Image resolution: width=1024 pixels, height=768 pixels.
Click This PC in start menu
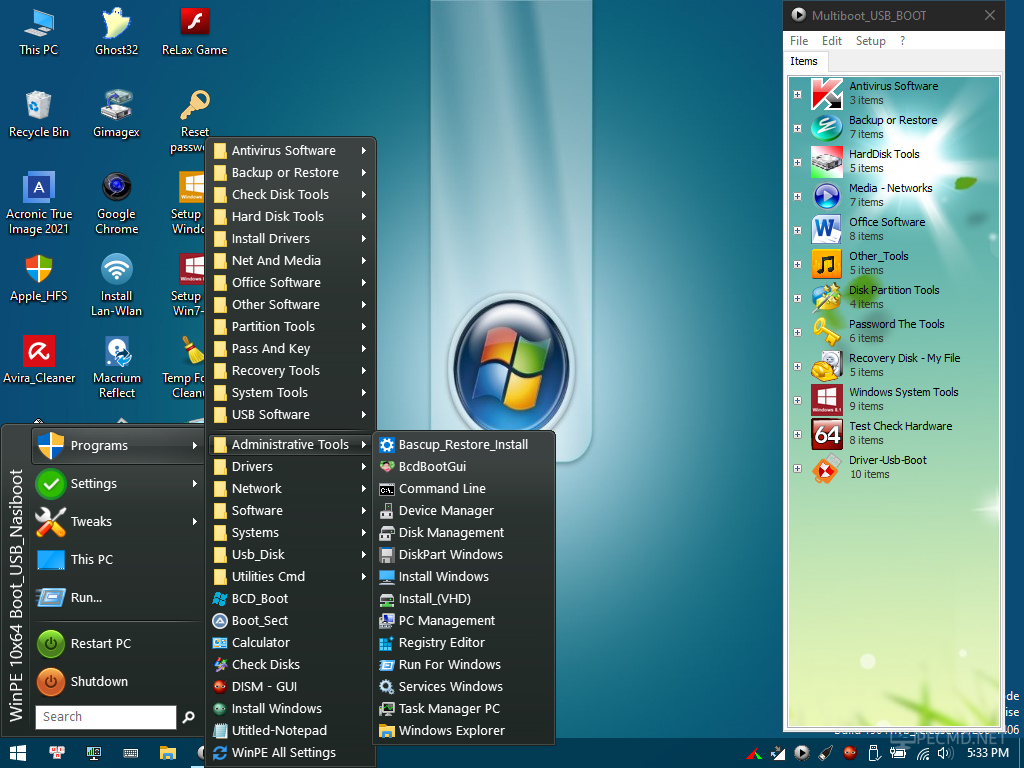tap(118, 560)
